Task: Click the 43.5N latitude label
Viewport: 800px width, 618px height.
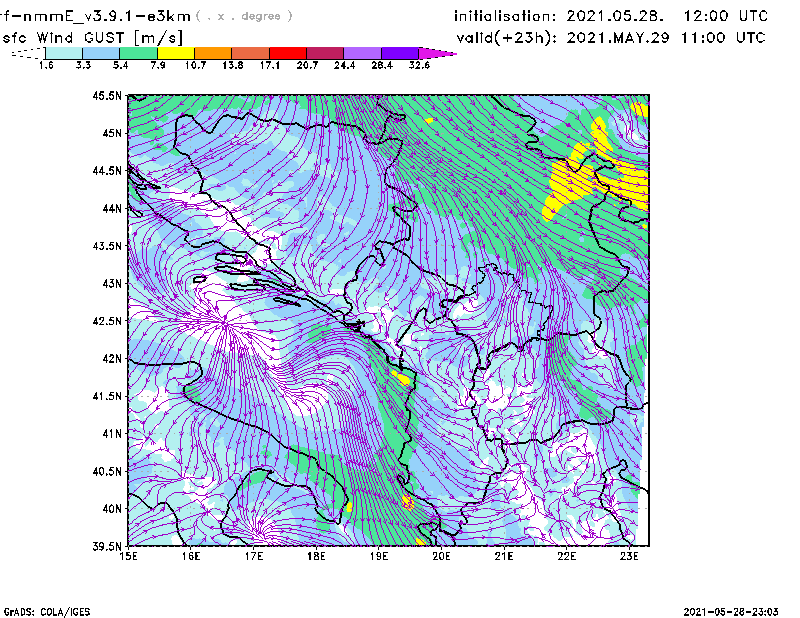Action: pos(107,246)
